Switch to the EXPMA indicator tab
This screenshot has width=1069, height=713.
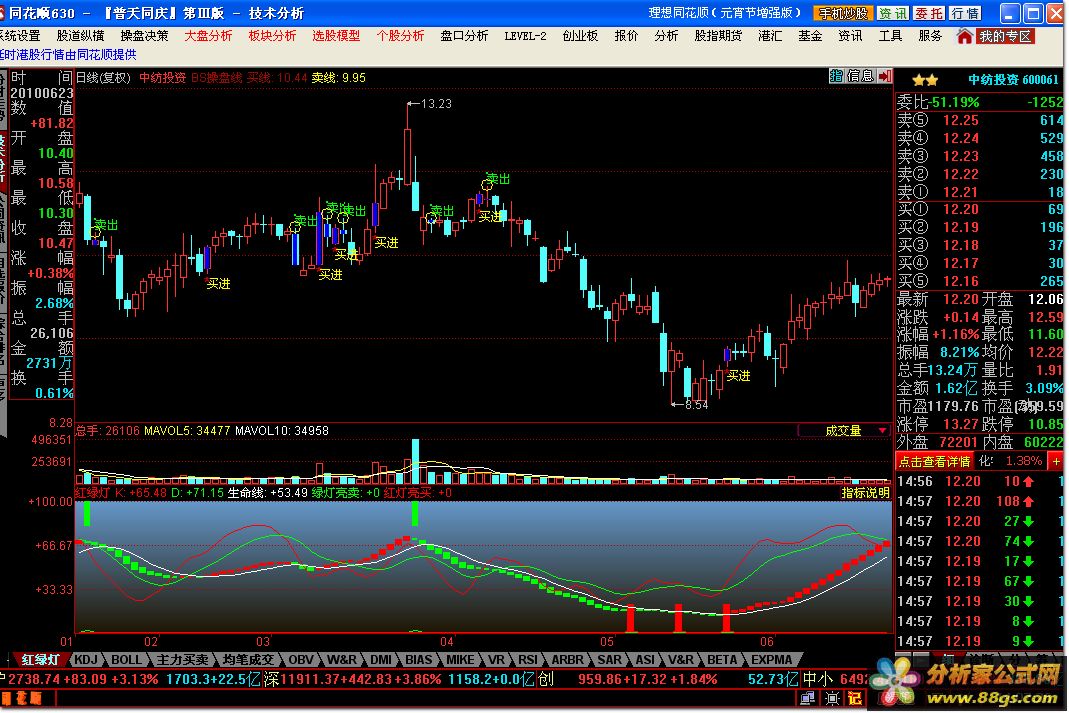coord(772,660)
